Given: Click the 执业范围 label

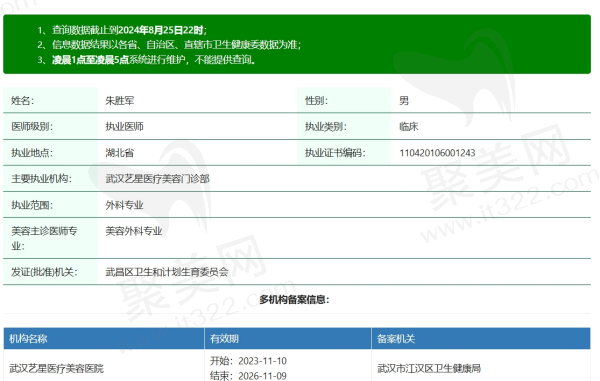Looking at the screenshot, I should click(32, 205).
